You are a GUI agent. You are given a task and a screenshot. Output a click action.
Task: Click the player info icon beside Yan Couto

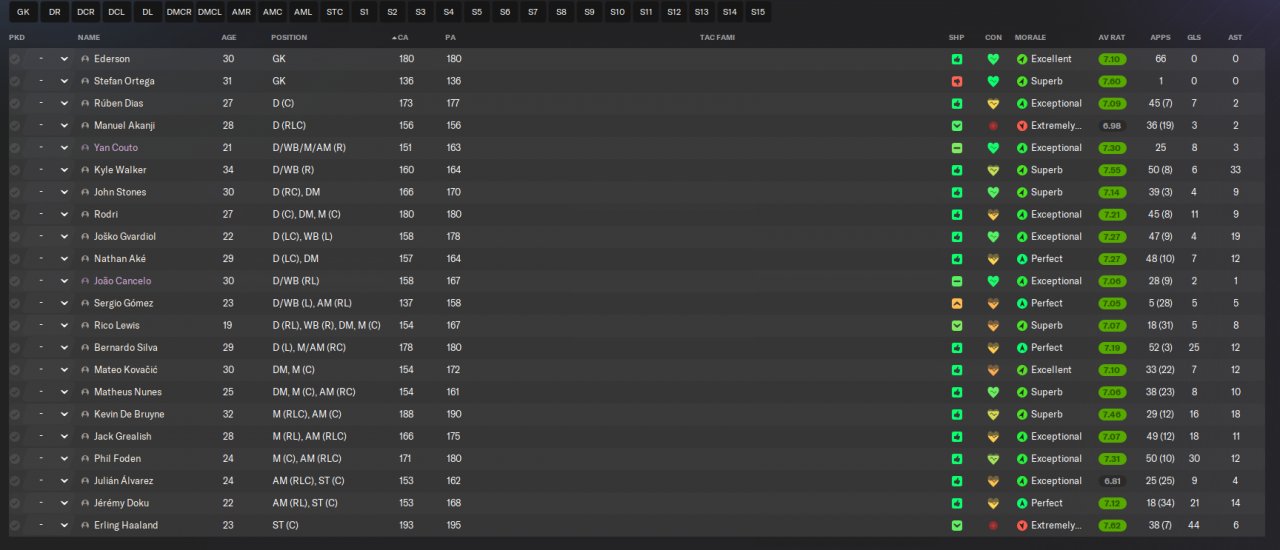point(85,148)
